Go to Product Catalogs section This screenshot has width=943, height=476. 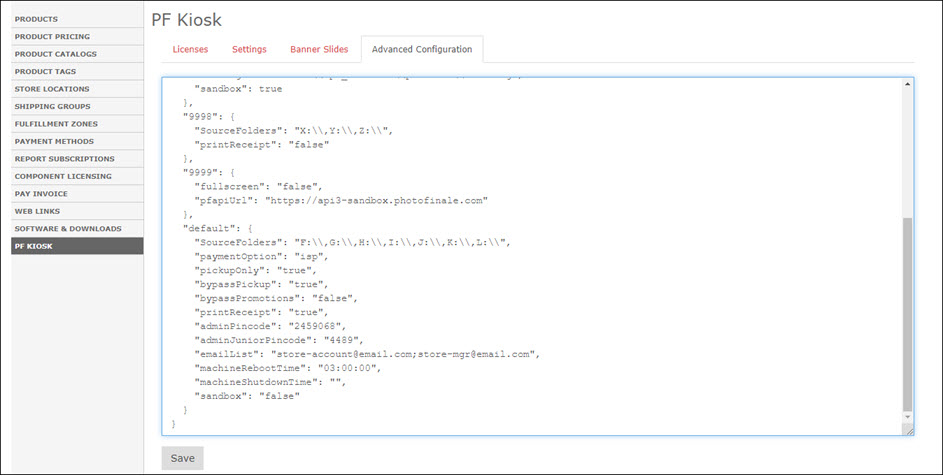[x=77, y=54]
